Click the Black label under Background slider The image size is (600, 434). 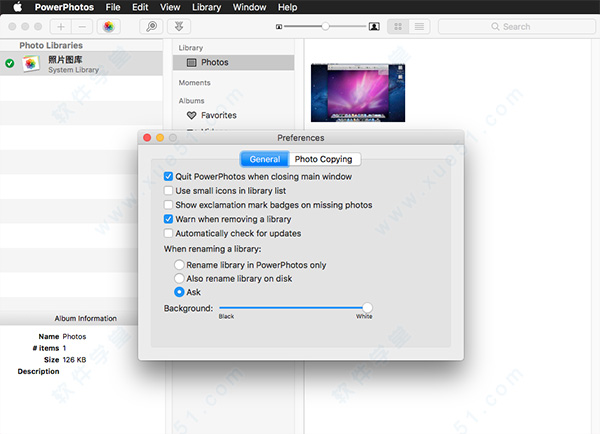point(226,317)
